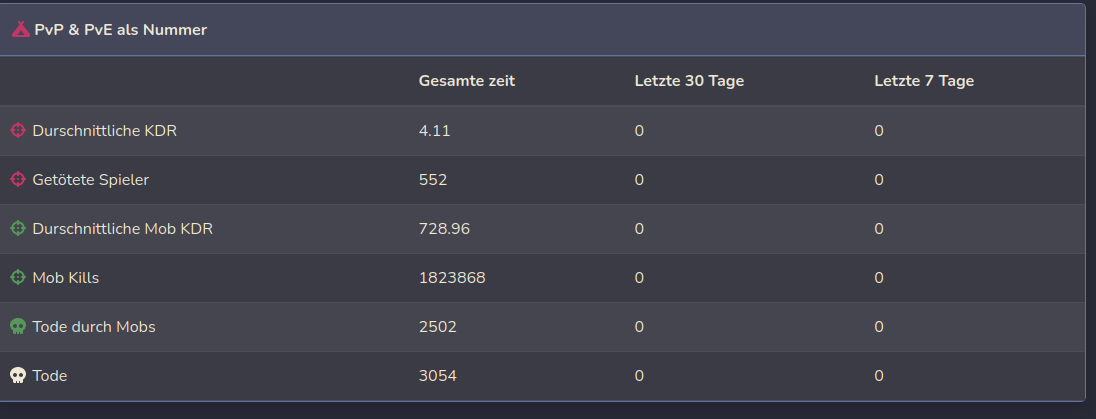
Task: Click the PvP & PvE als Nummer title
Action: [120, 30]
